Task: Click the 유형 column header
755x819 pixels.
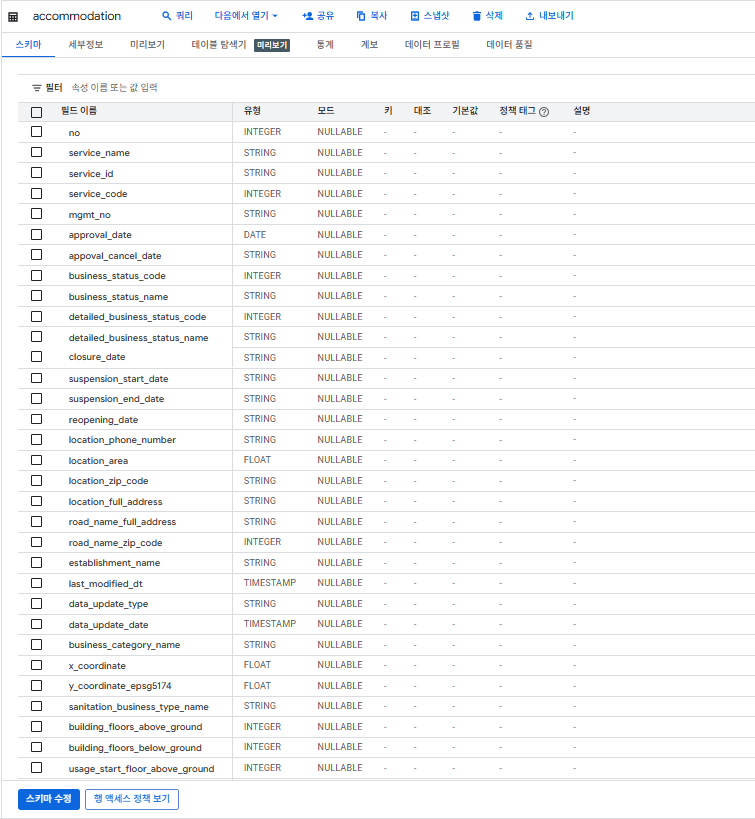Action: point(252,111)
